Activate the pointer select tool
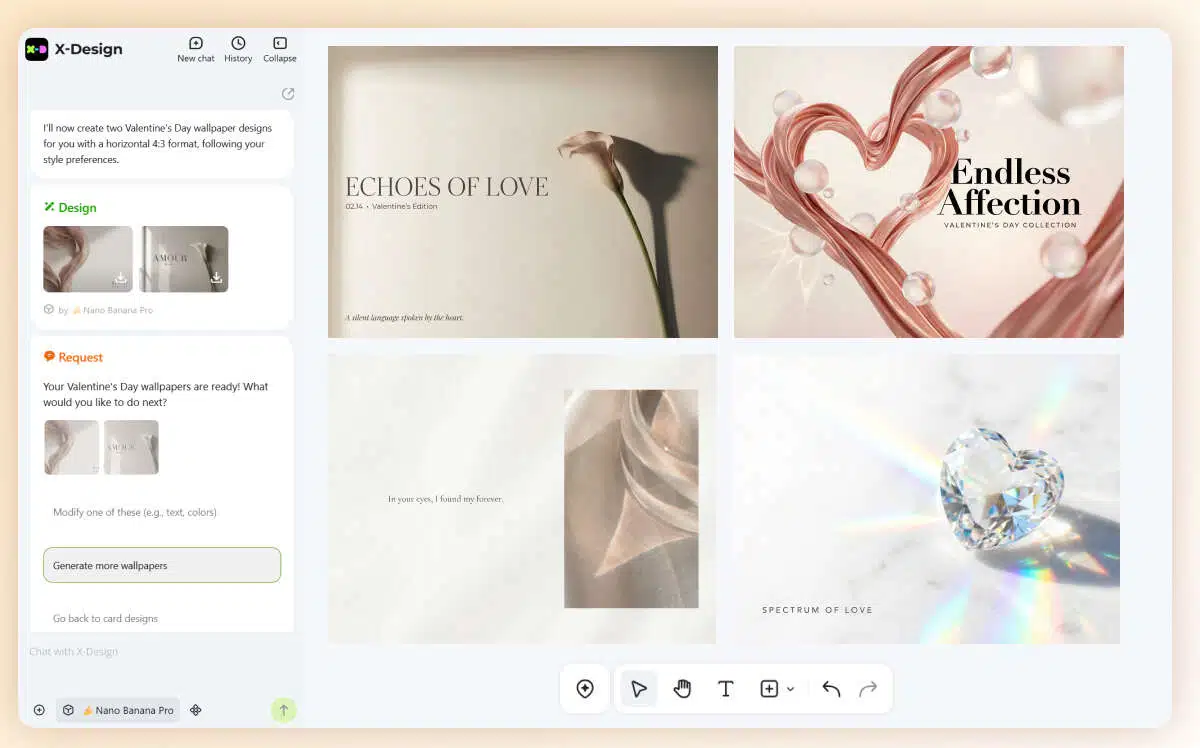 [639, 688]
